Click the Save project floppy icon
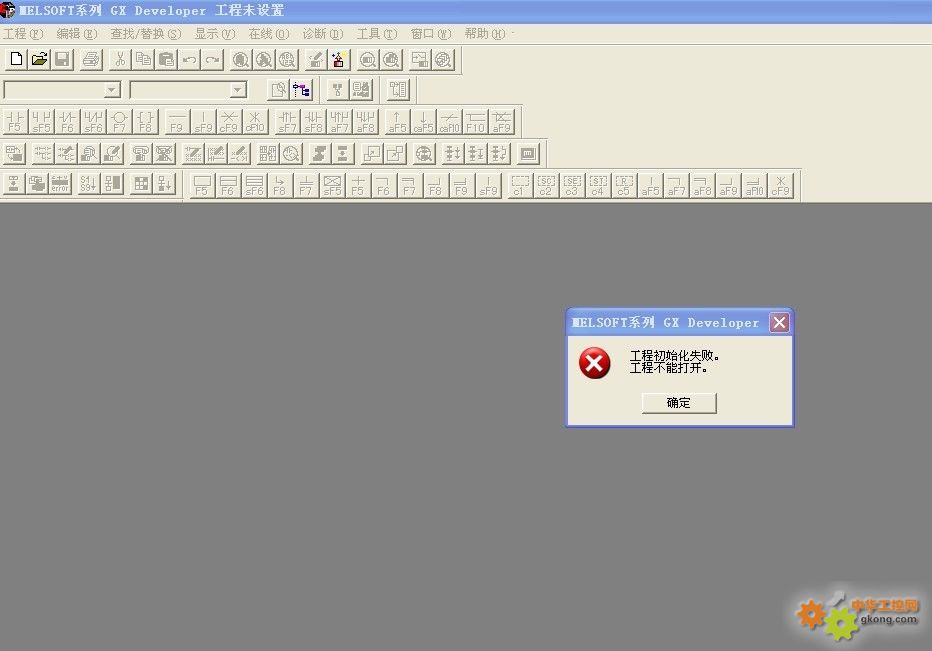 click(63, 59)
